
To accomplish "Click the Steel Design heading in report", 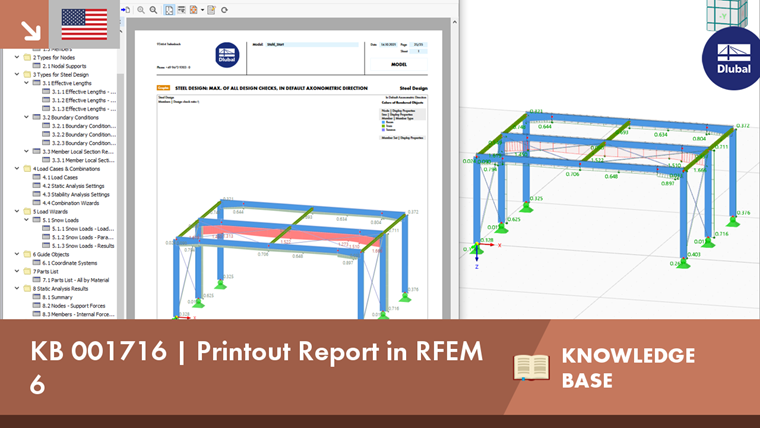I will point(413,88).
